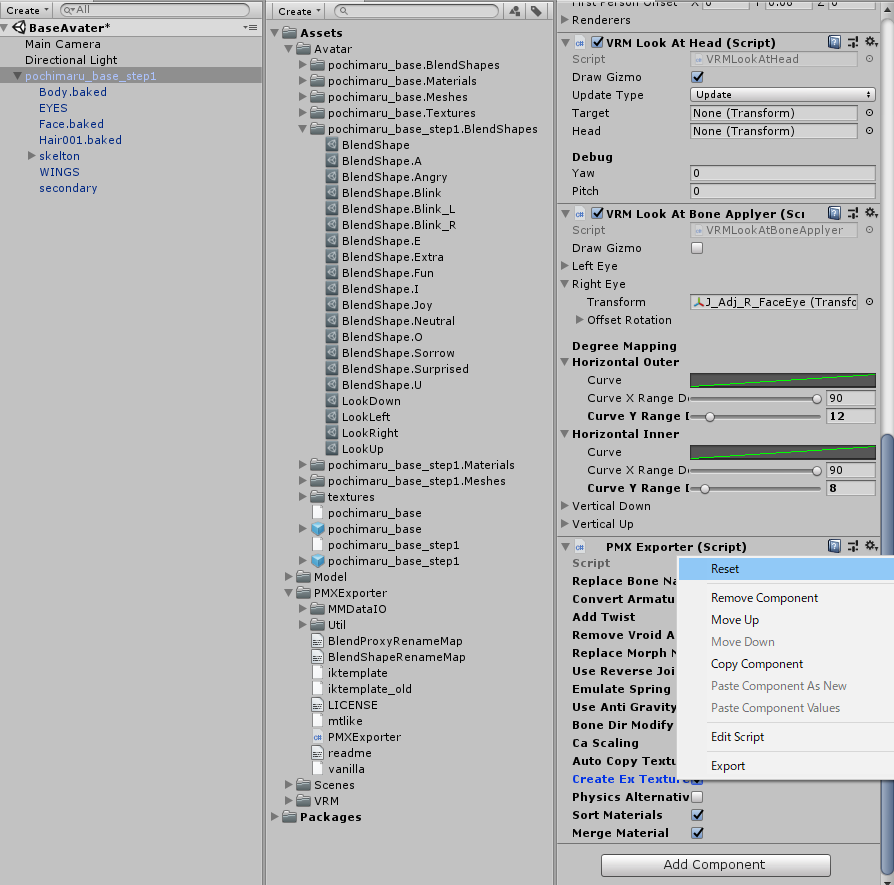This screenshot has height=885, width=894.
Task: Uncheck Sort Materials checkbox
Action: click(x=697, y=814)
